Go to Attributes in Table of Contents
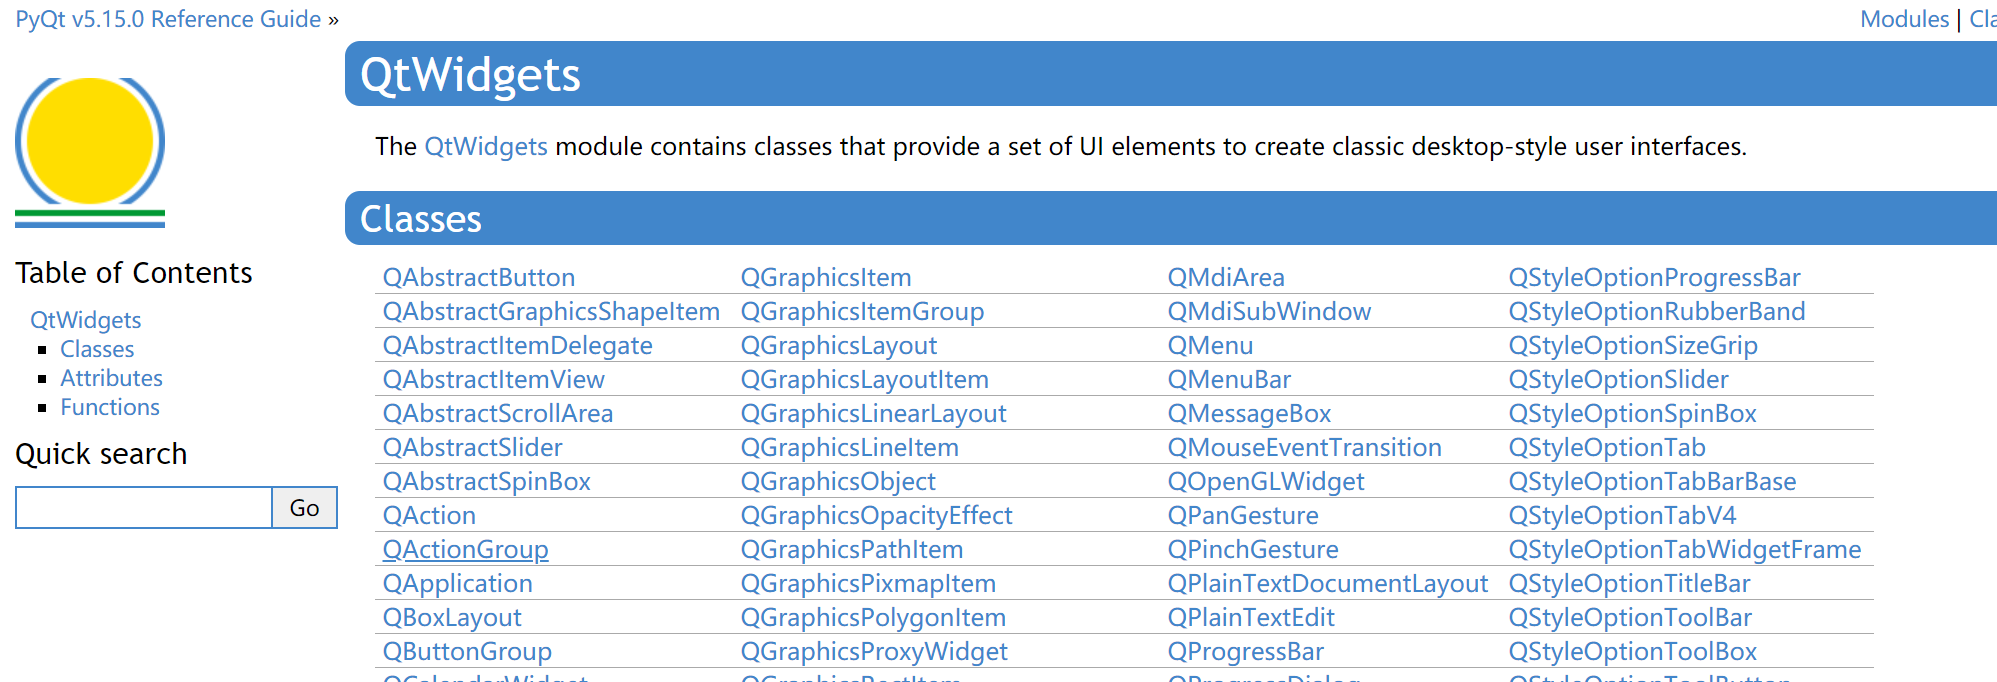The image size is (1997, 682). 111,378
